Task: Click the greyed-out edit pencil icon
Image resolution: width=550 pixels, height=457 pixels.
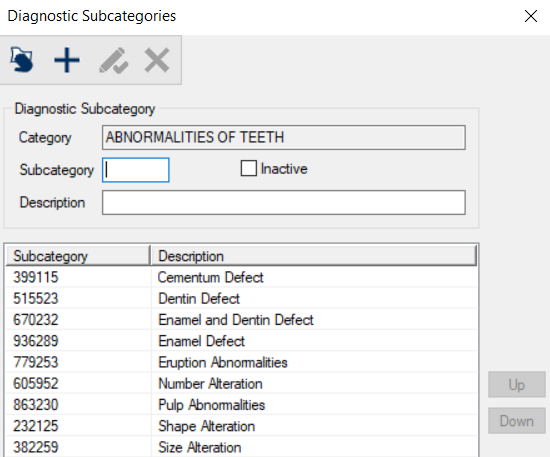Action: point(114,60)
